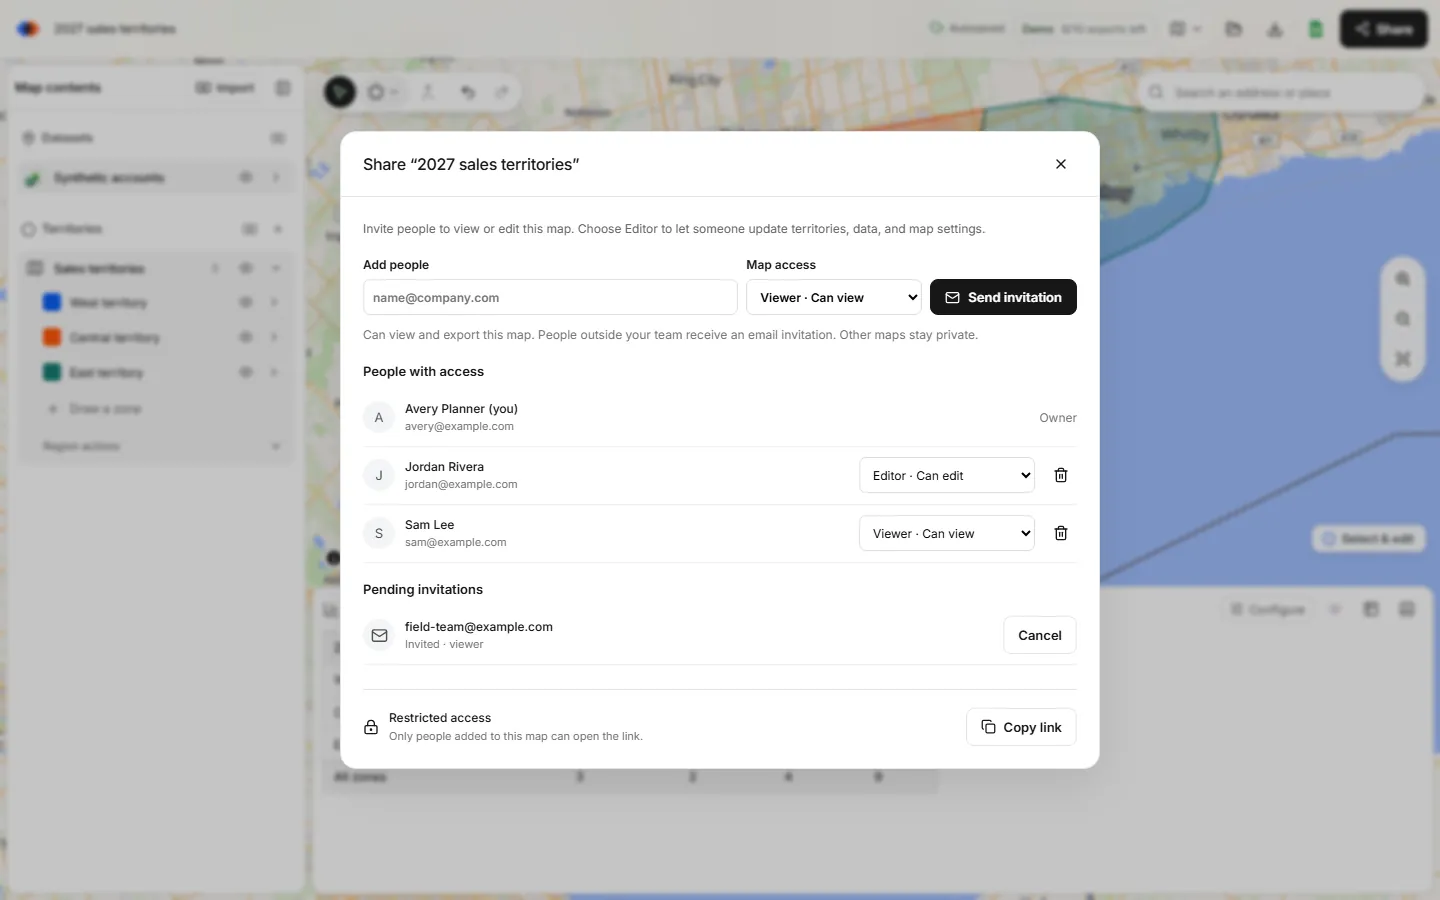
Task: Click the Share button in the top bar
Action: [1384, 29]
